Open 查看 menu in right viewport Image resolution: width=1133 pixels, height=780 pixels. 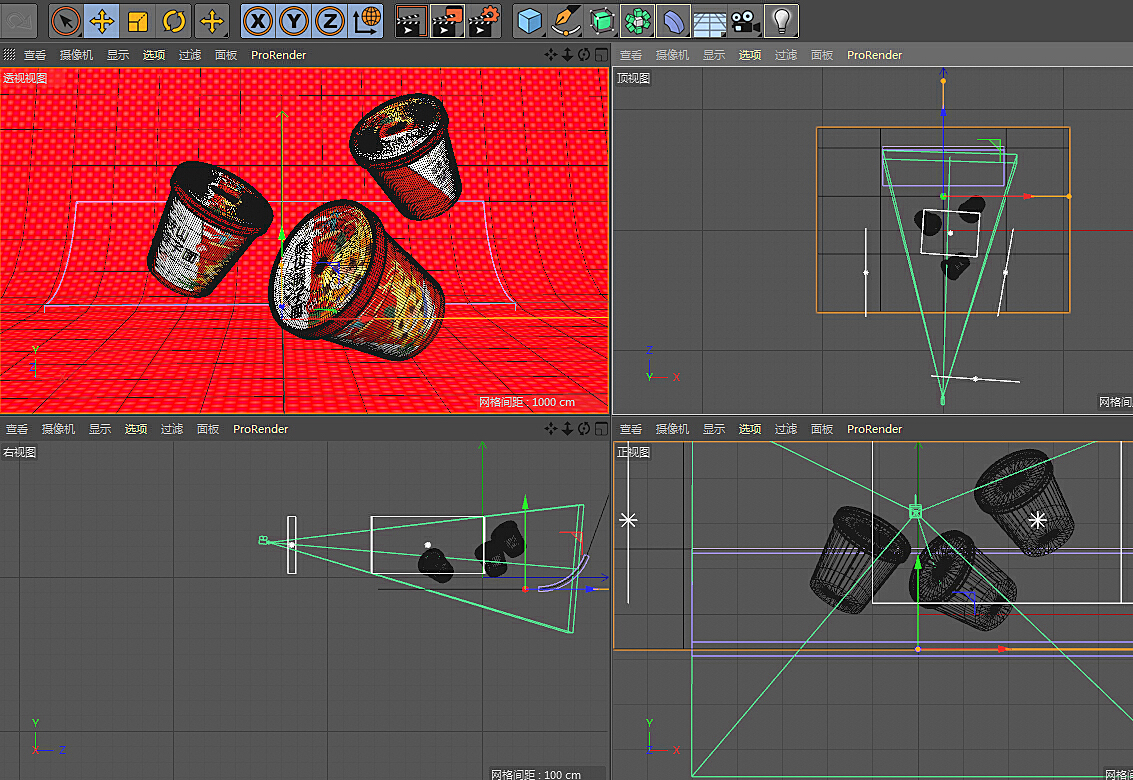(x=17, y=429)
